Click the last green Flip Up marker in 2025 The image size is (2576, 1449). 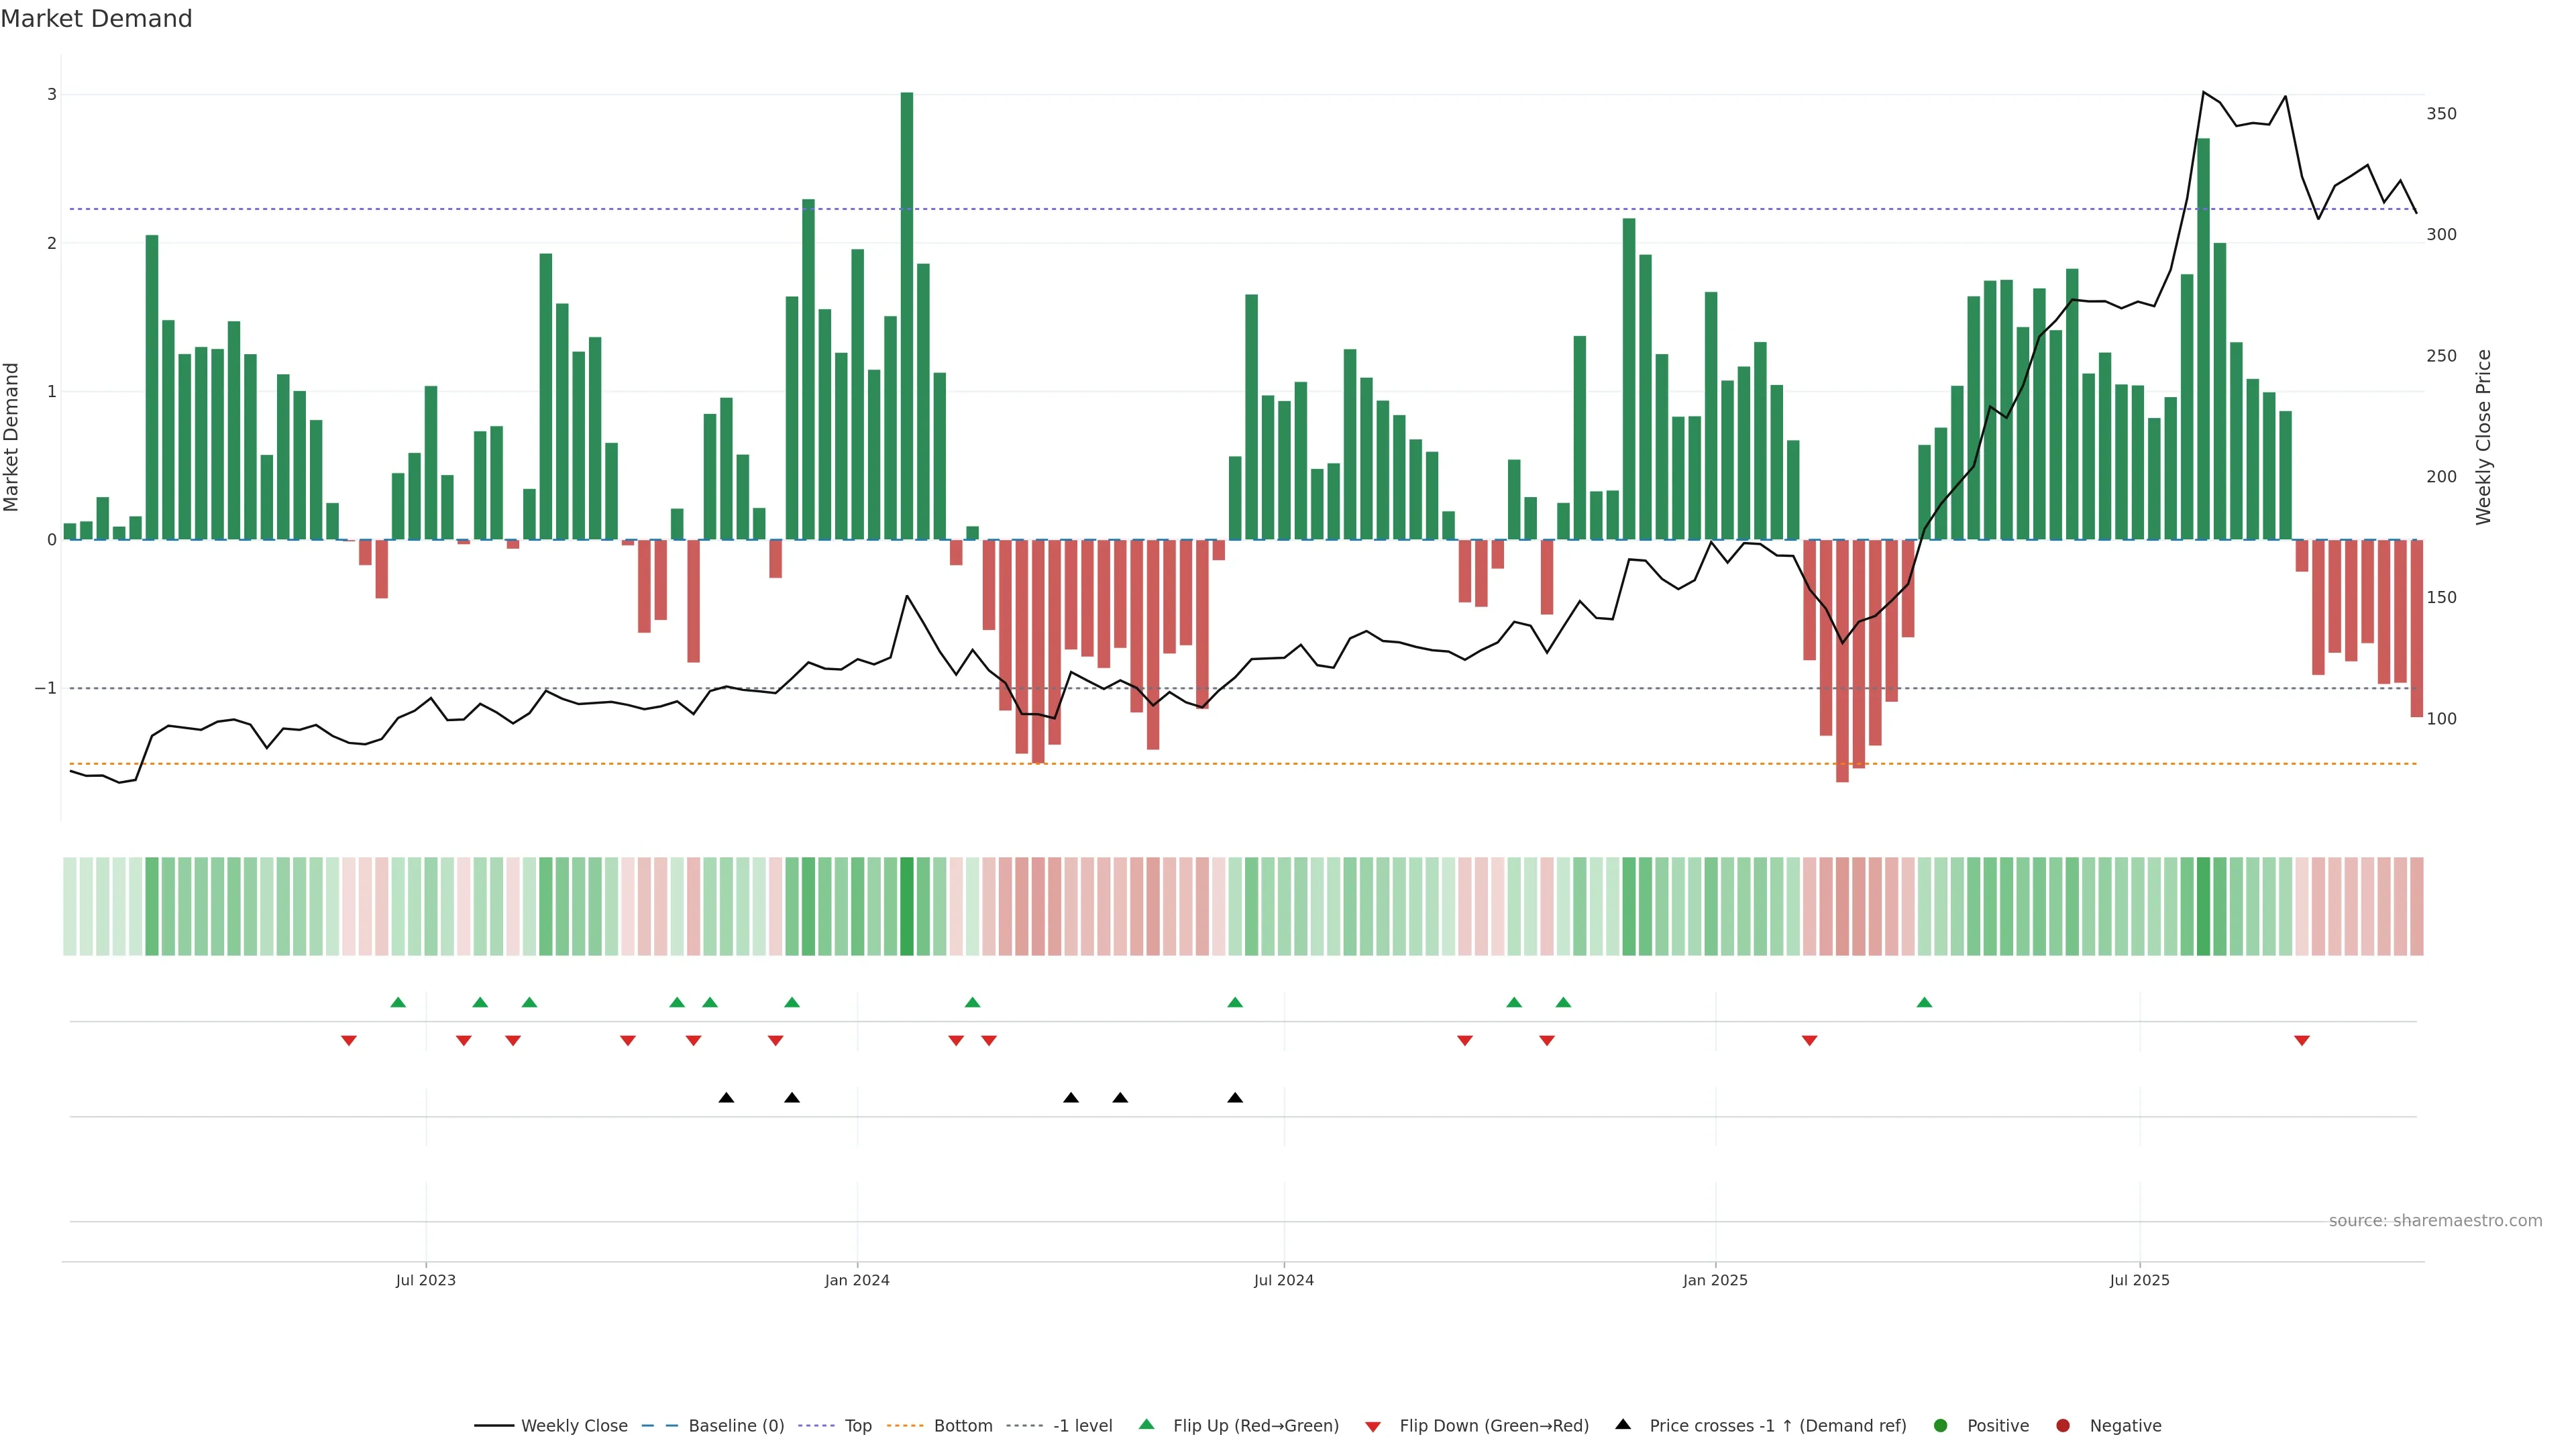click(1924, 1002)
